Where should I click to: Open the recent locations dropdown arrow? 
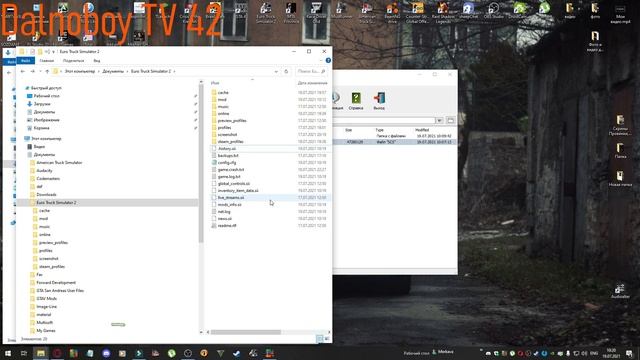(x=40, y=71)
